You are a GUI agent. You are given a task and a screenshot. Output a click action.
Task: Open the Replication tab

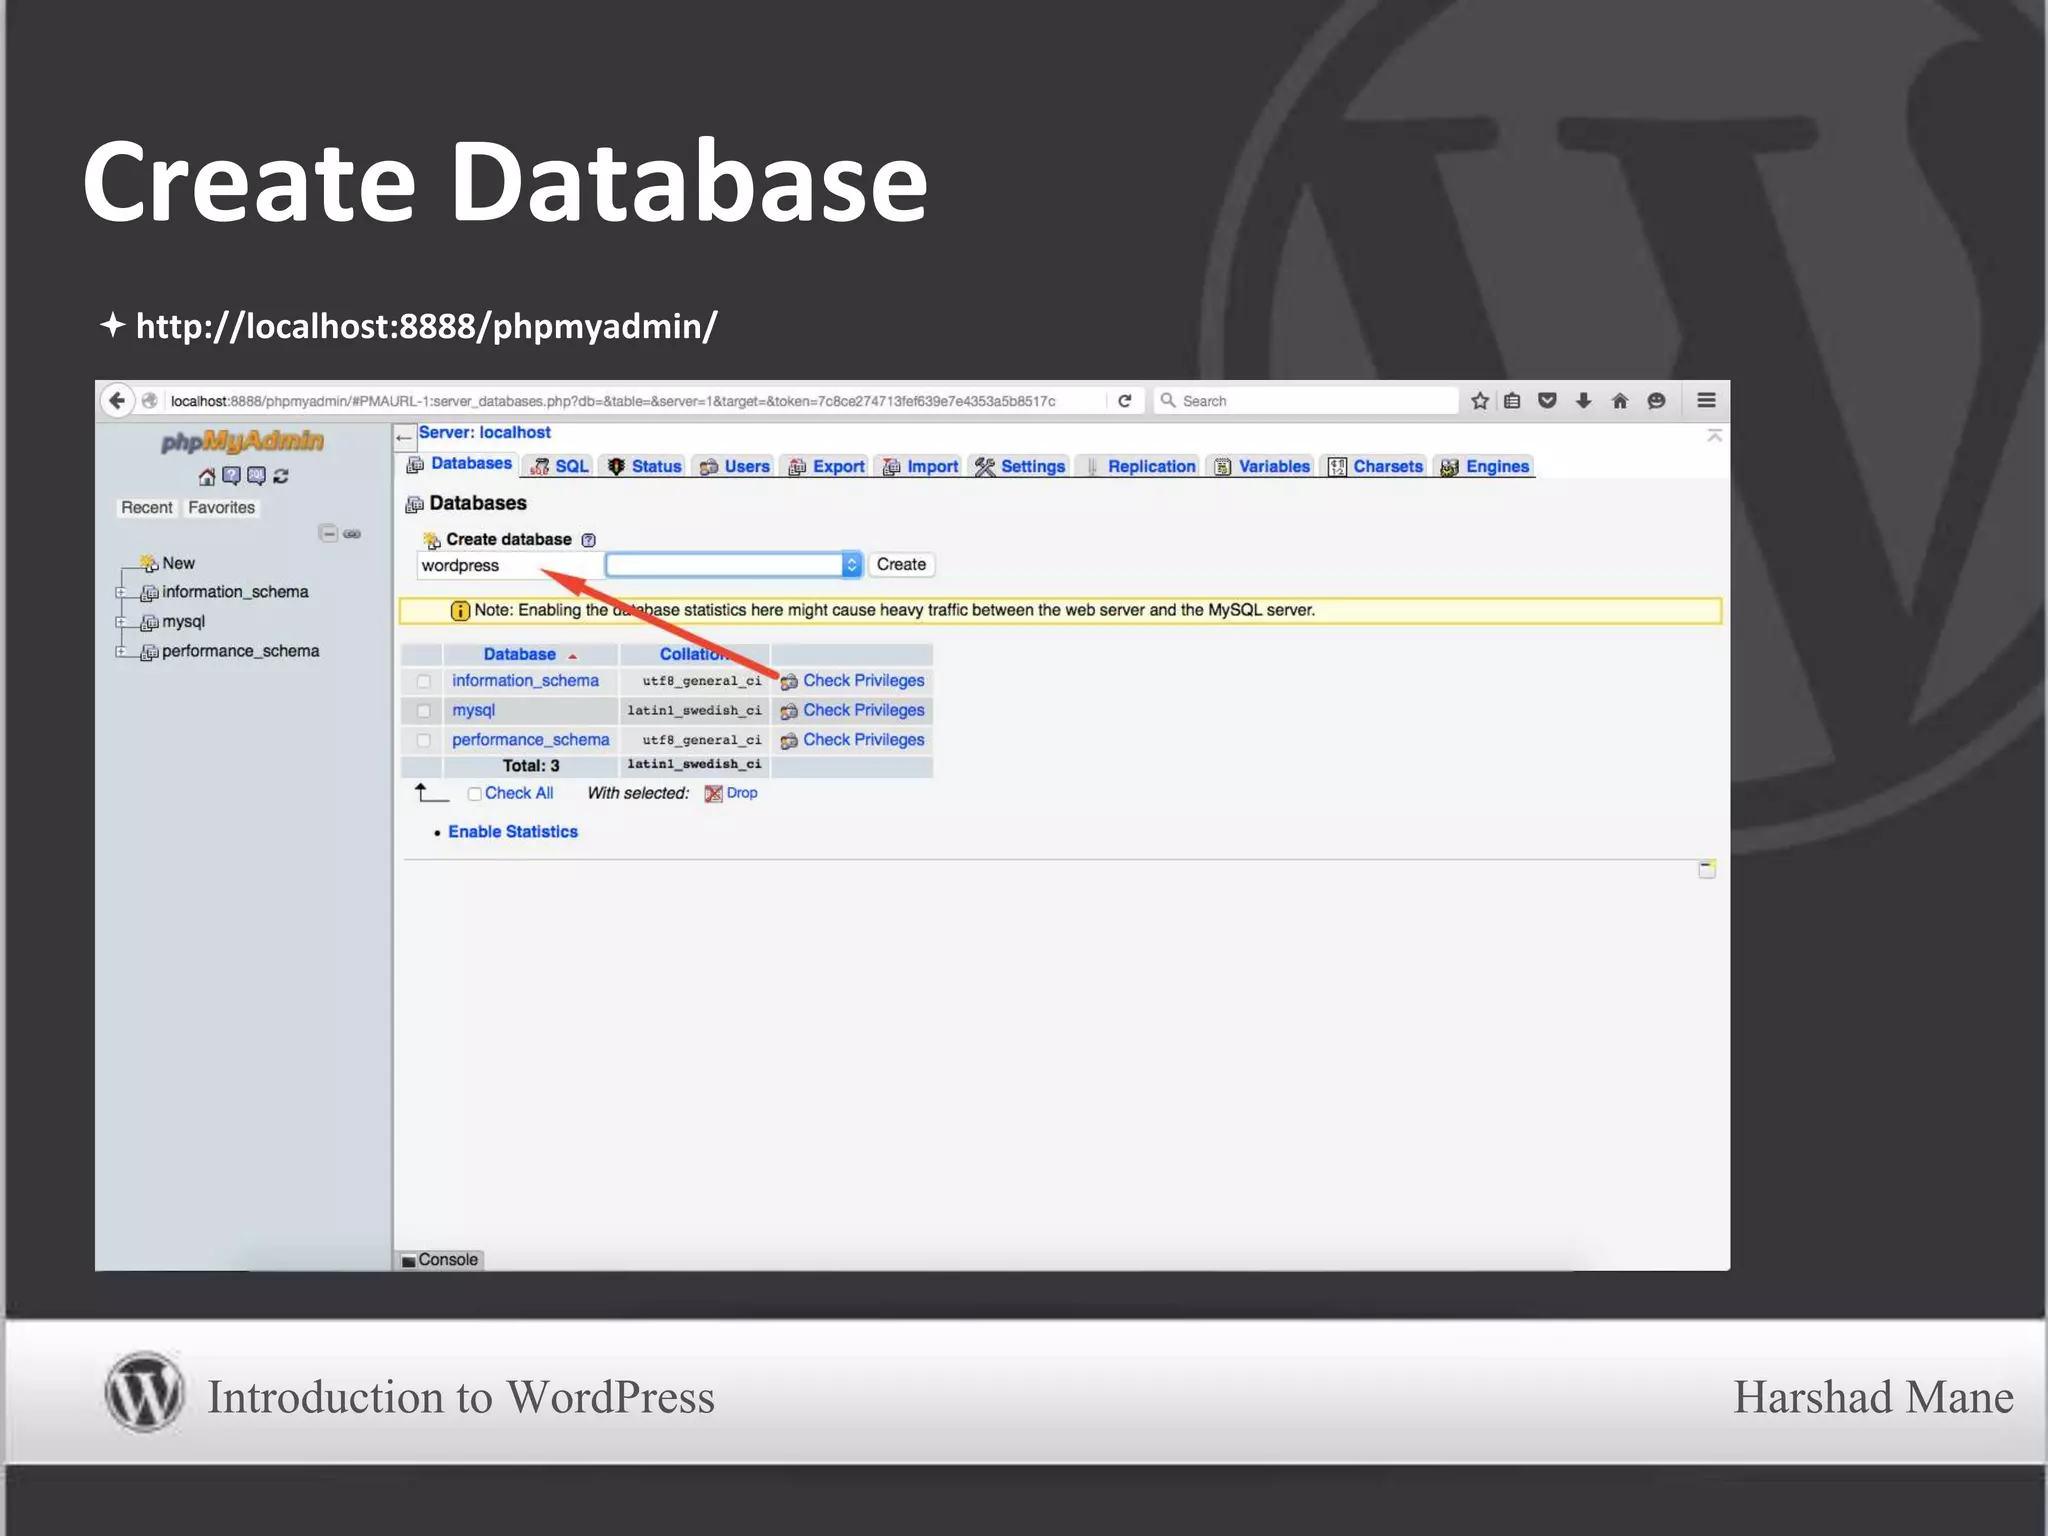pyautogui.click(x=1141, y=466)
